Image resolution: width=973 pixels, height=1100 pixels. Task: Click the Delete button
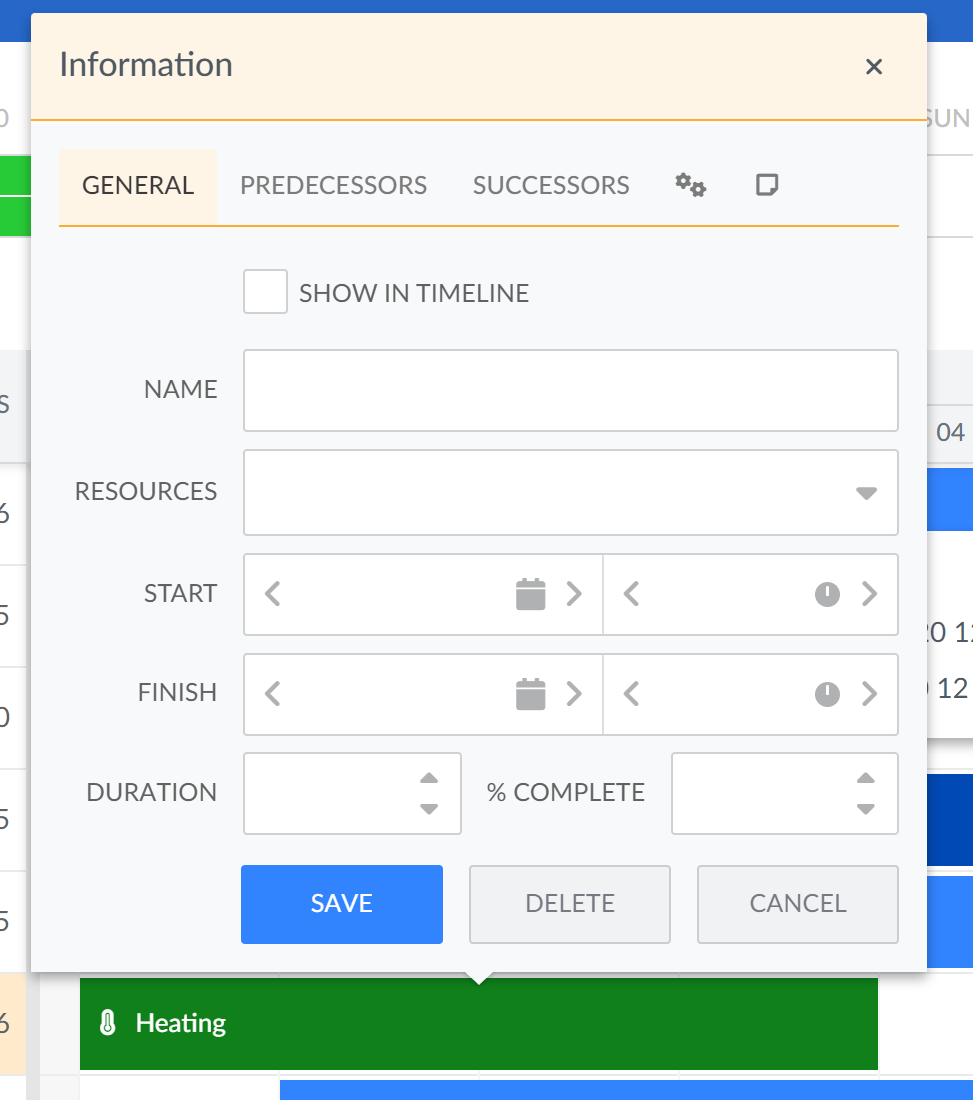[570, 904]
